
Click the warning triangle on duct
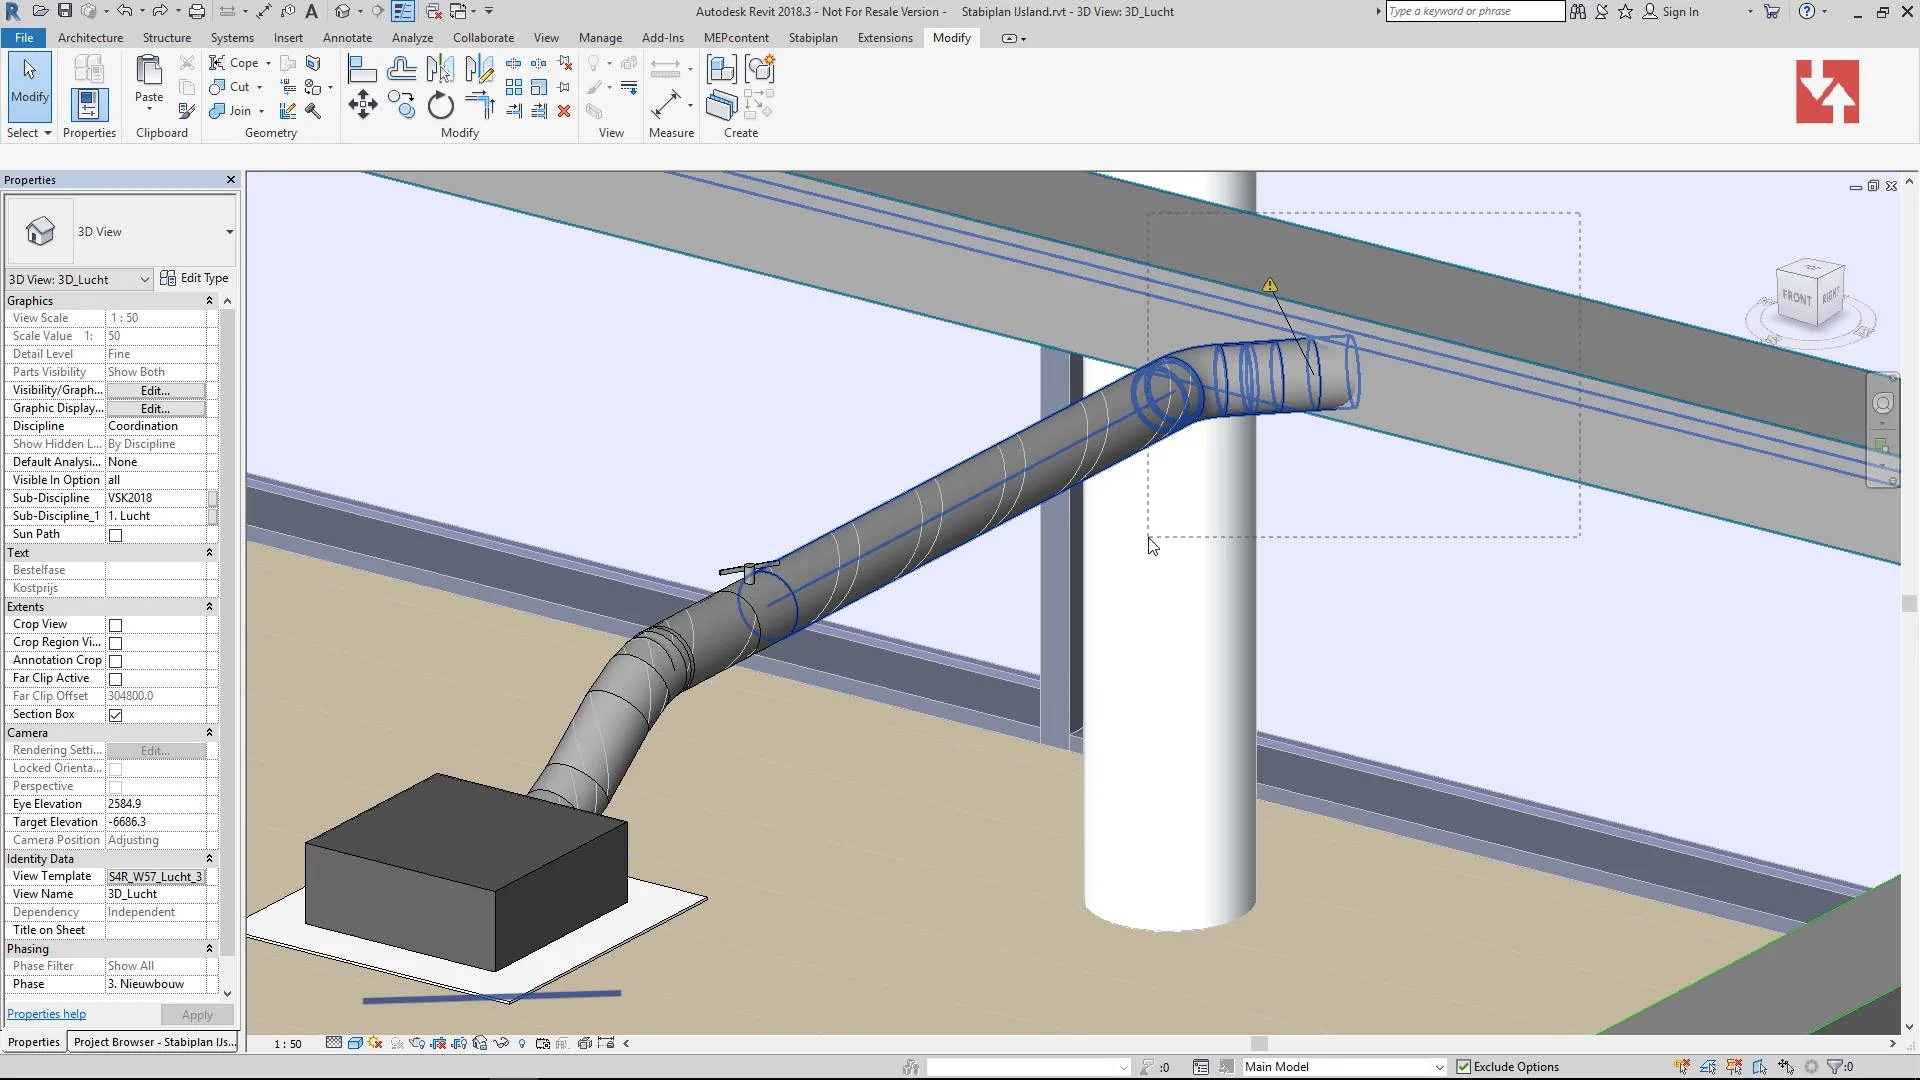click(1269, 286)
